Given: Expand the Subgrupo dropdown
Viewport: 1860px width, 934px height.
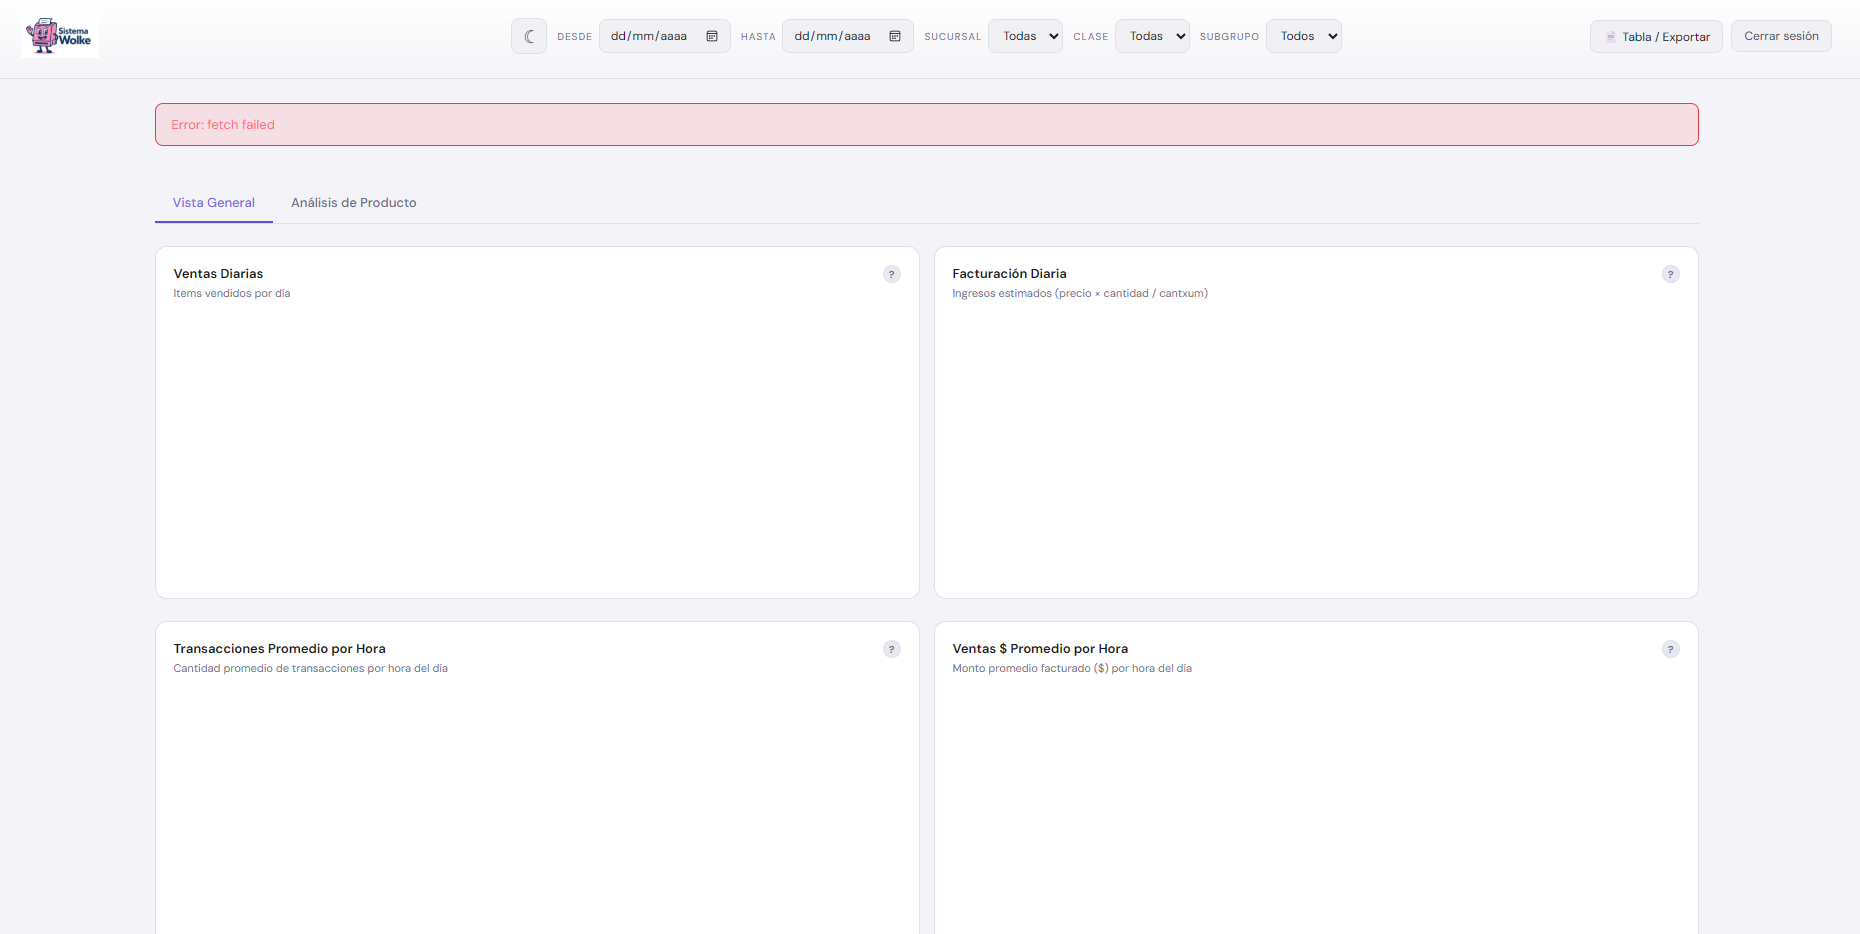Looking at the screenshot, I should click(x=1303, y=37).
